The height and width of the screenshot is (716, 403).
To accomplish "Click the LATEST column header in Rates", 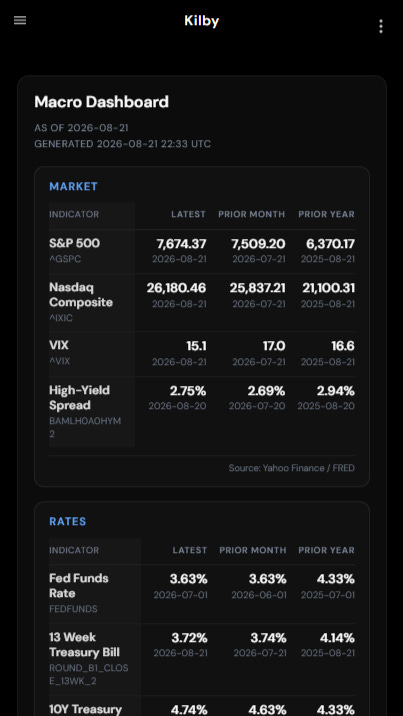I will pyautogui.click(x=190, y=550).
